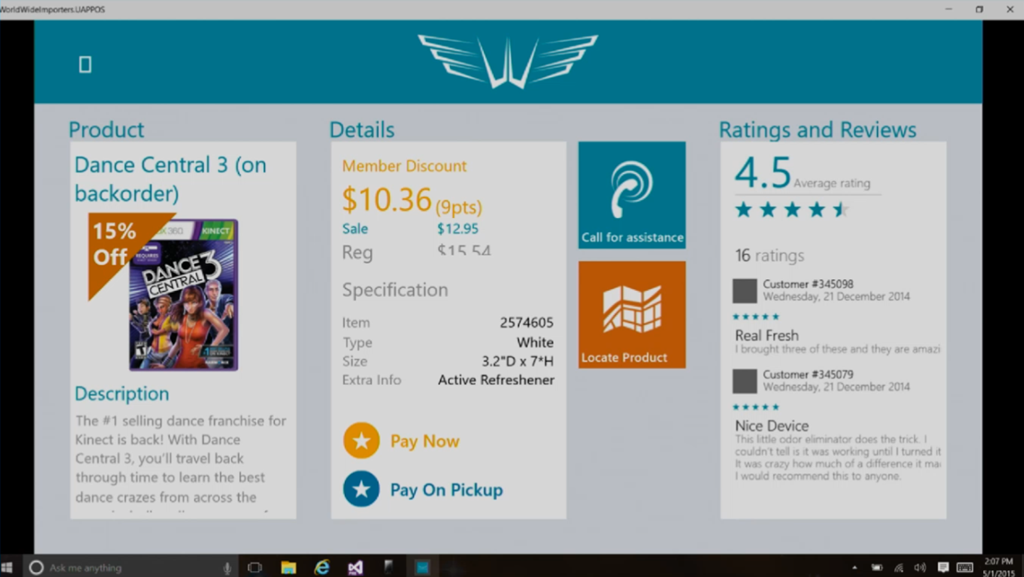
Task: Click the battery icon in system tray
Action: coord(877,568)
